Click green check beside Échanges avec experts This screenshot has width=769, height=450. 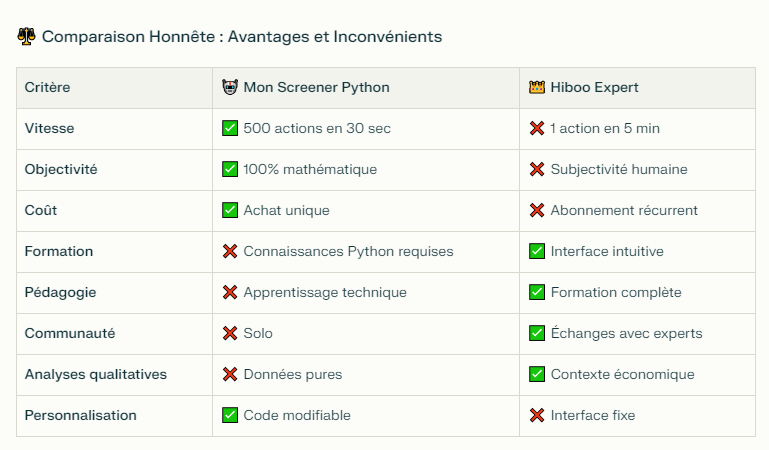[x=537, y=333]
